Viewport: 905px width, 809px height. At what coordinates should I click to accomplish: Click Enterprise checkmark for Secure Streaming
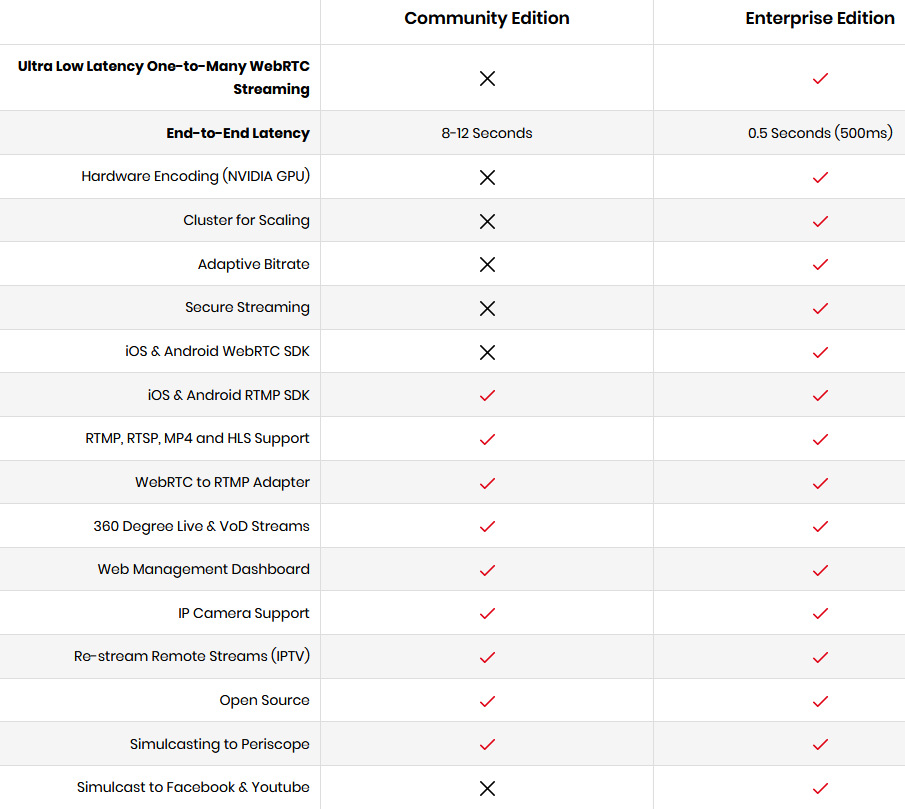coord(820,308)
